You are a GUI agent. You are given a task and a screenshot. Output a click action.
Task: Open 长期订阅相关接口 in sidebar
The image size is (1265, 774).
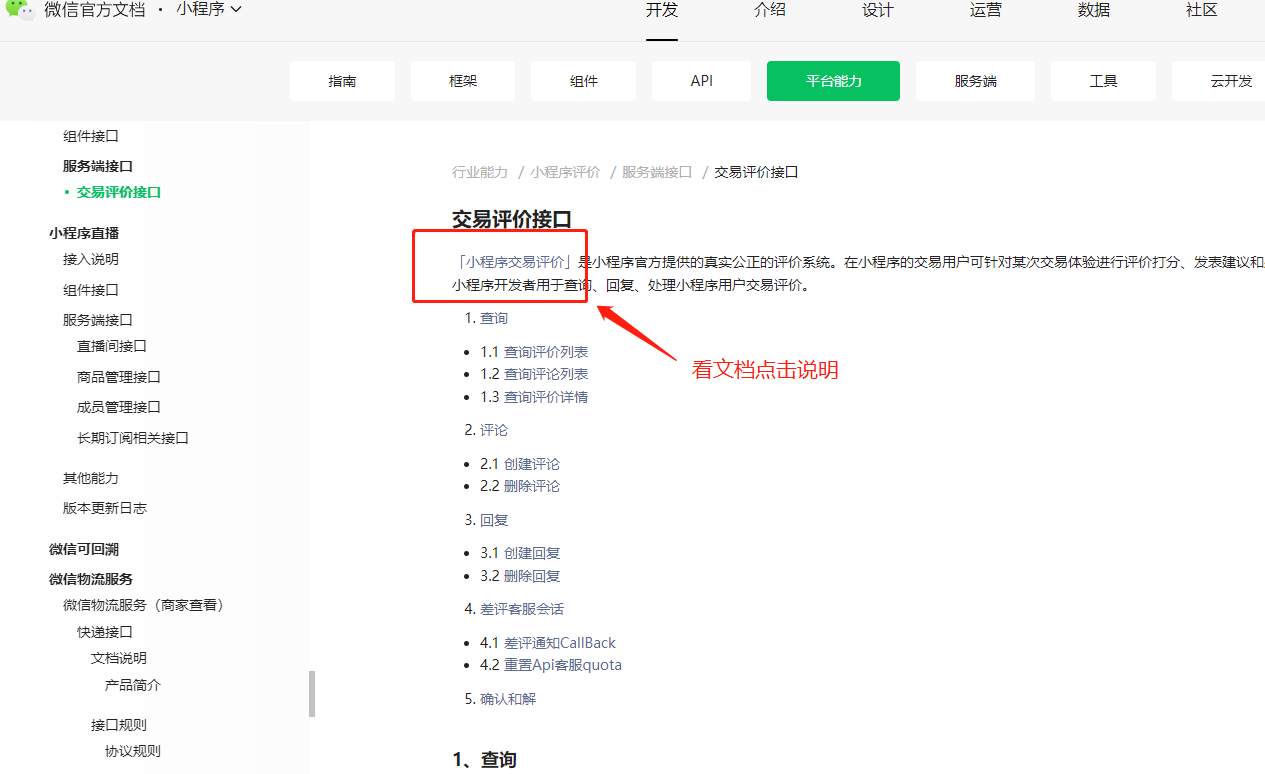[133, 438]
